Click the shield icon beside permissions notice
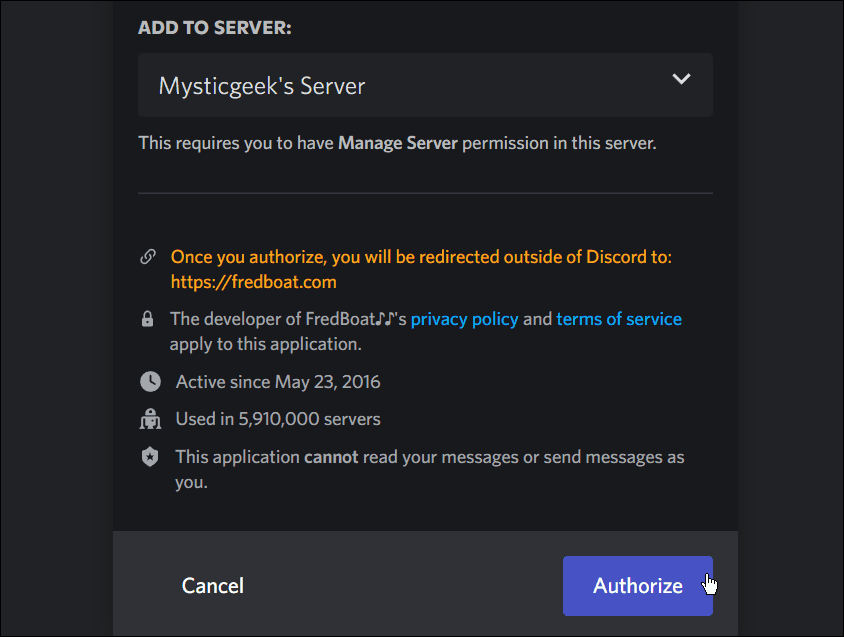844x637 pixels. pos(150,456)
